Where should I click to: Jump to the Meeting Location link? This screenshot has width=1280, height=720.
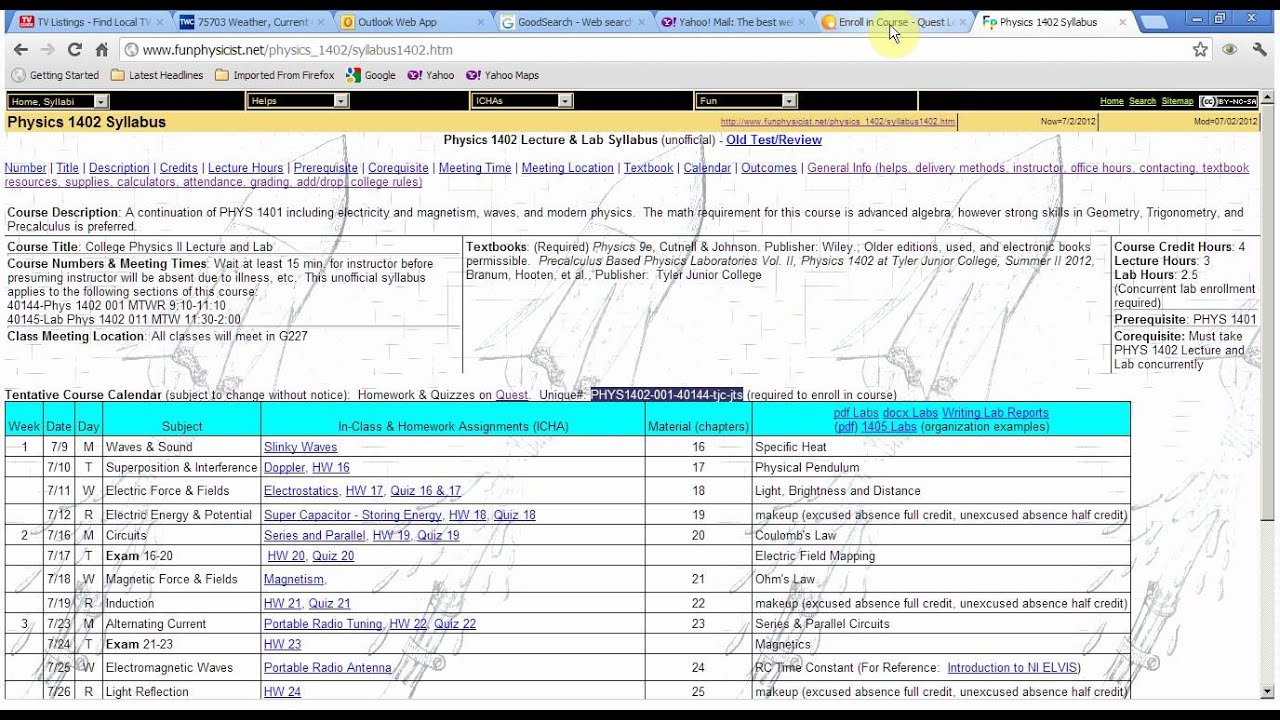(x=567, y=168)
